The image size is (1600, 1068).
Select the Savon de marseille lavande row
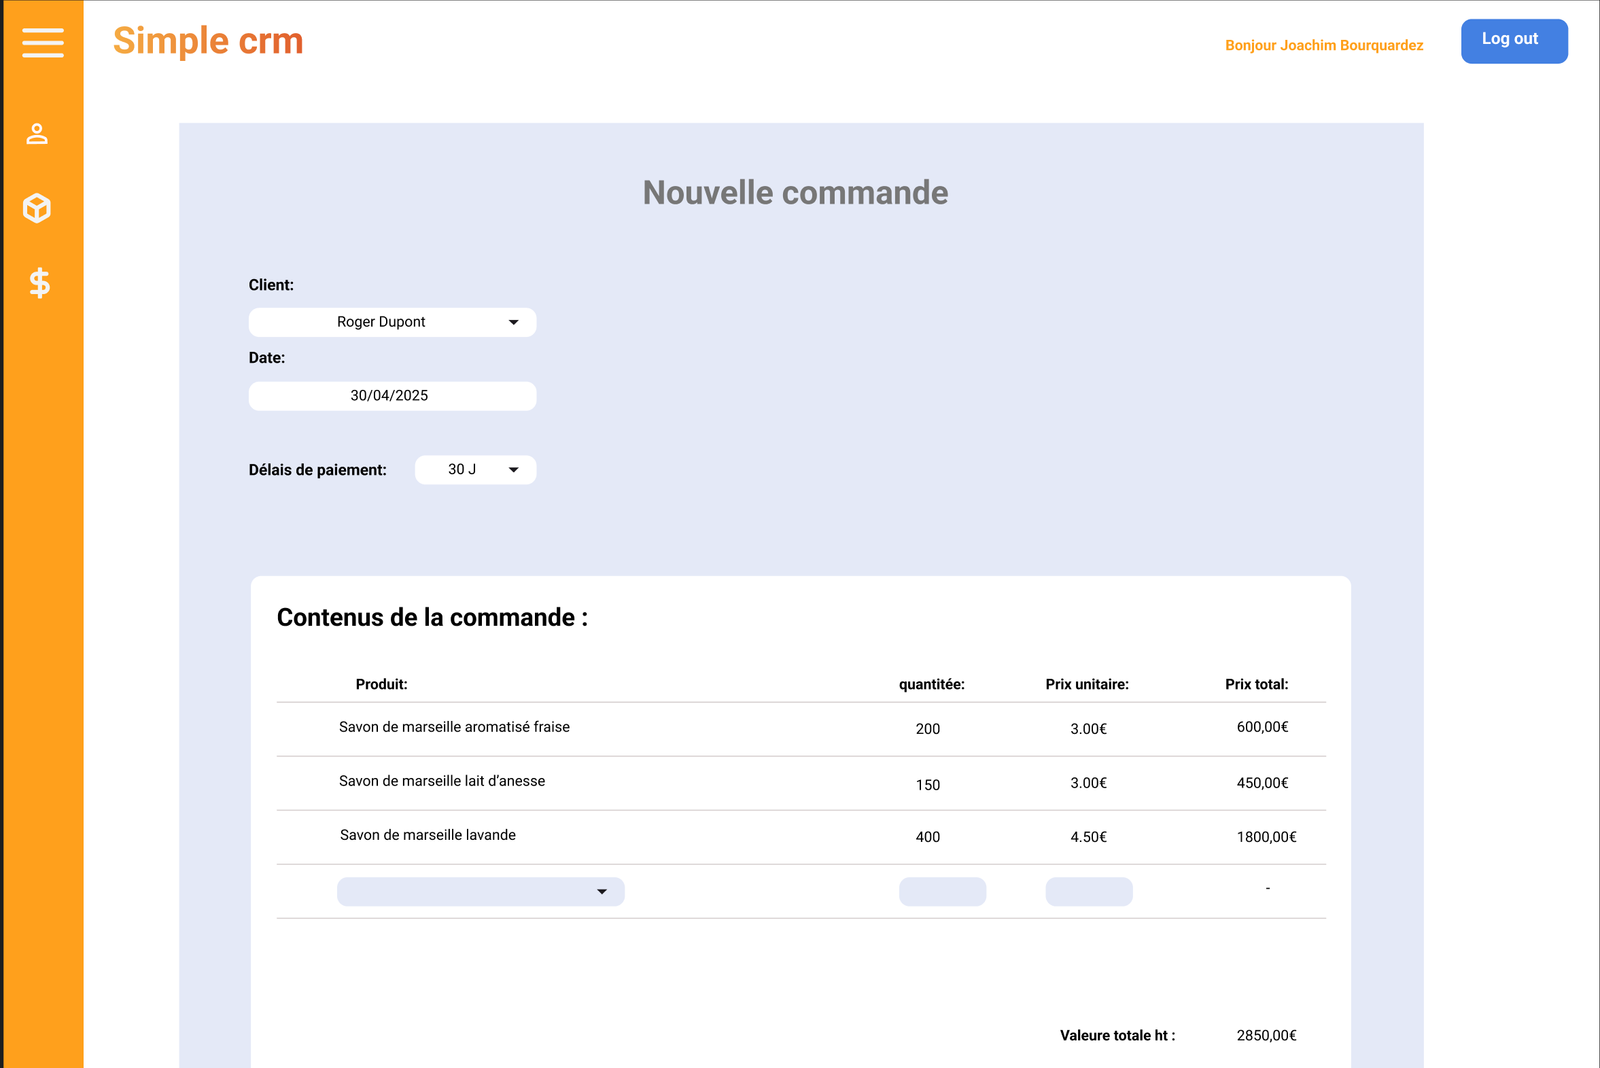(801, 837)
